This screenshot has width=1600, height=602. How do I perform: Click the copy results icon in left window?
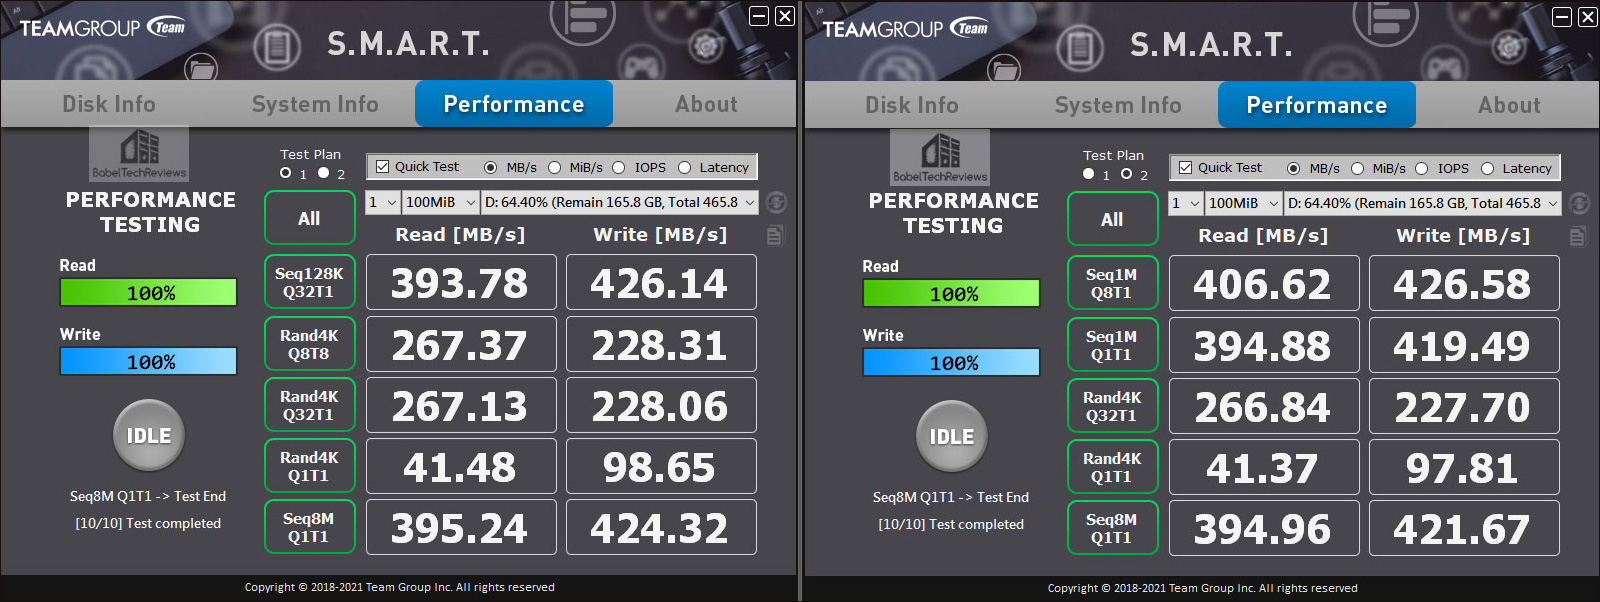775,236
